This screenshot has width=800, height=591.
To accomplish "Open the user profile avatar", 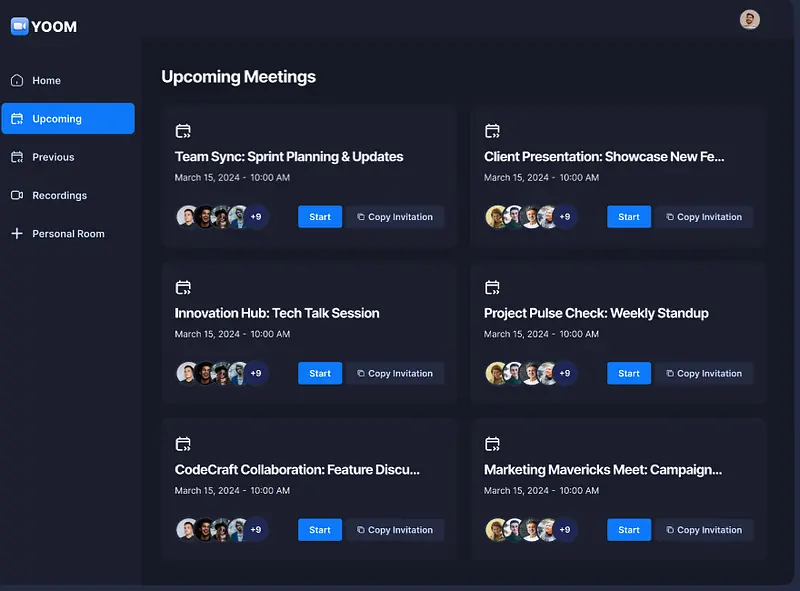I will (x=749, y=20).
